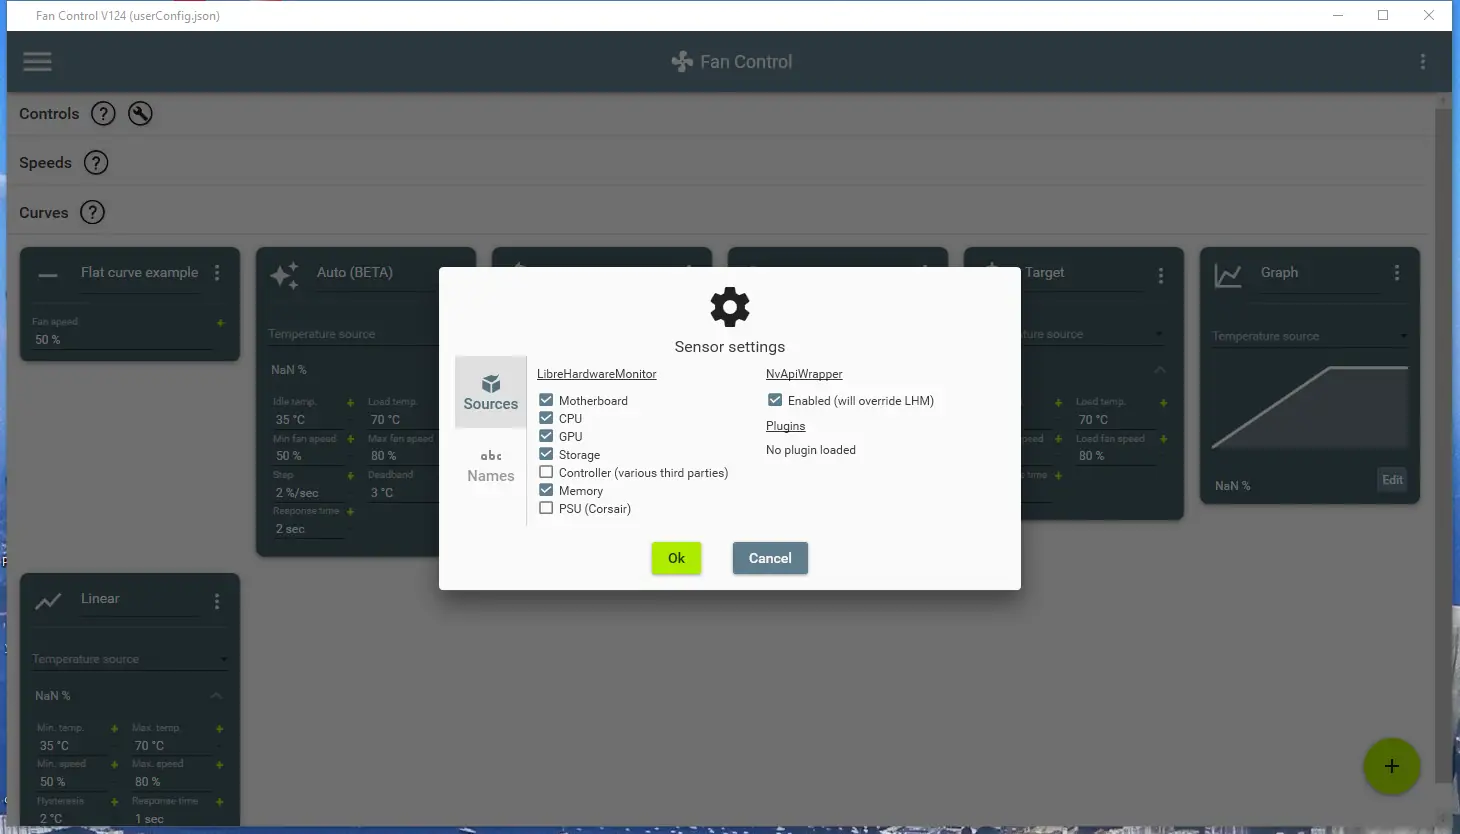Image resolution: width=1460 pixels, height=834 pixels.
Task: Switch to the Names tab
Action: 491,465
